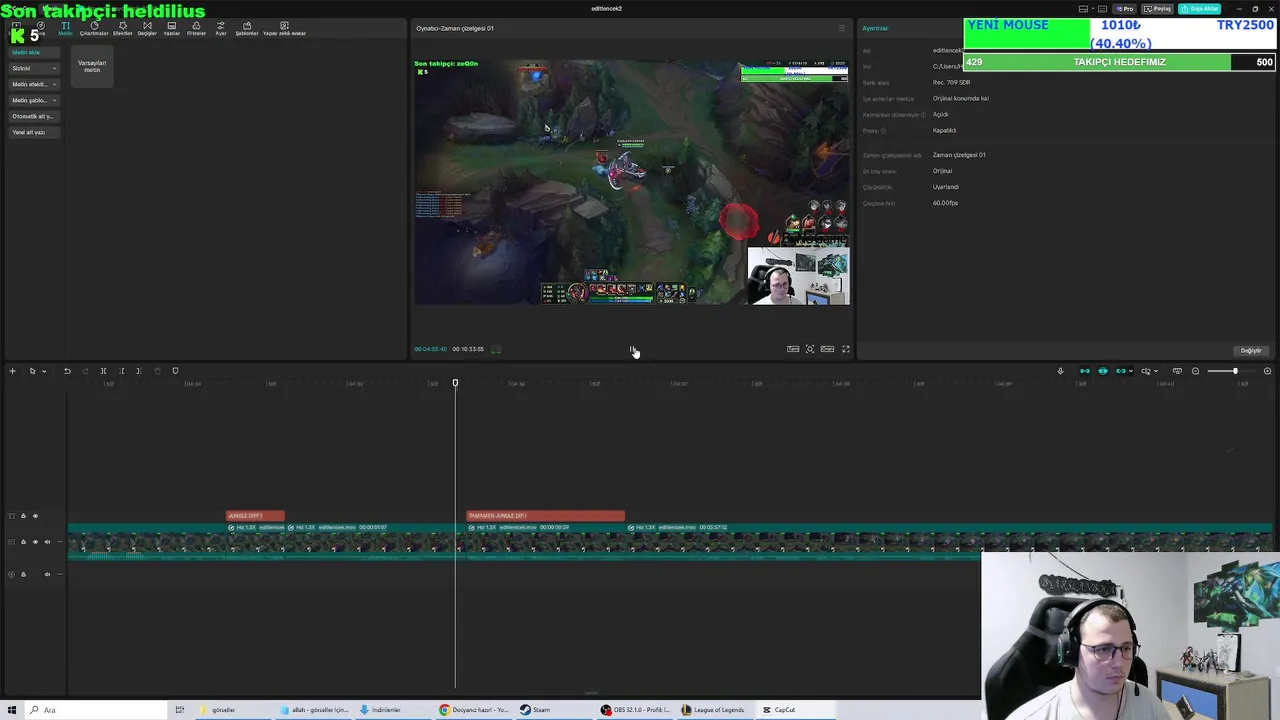Open the Şablonlar templates tab
Viewport: 1280px width, 720px height.
coord(247,28)
